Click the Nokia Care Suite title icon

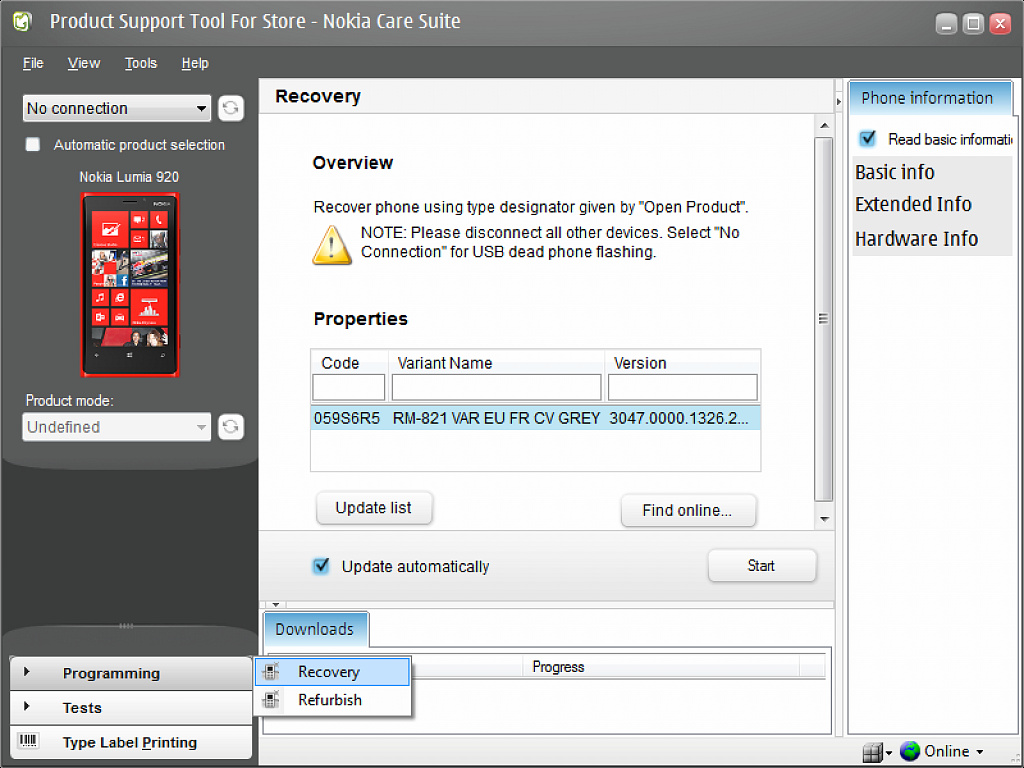[23, 22]
